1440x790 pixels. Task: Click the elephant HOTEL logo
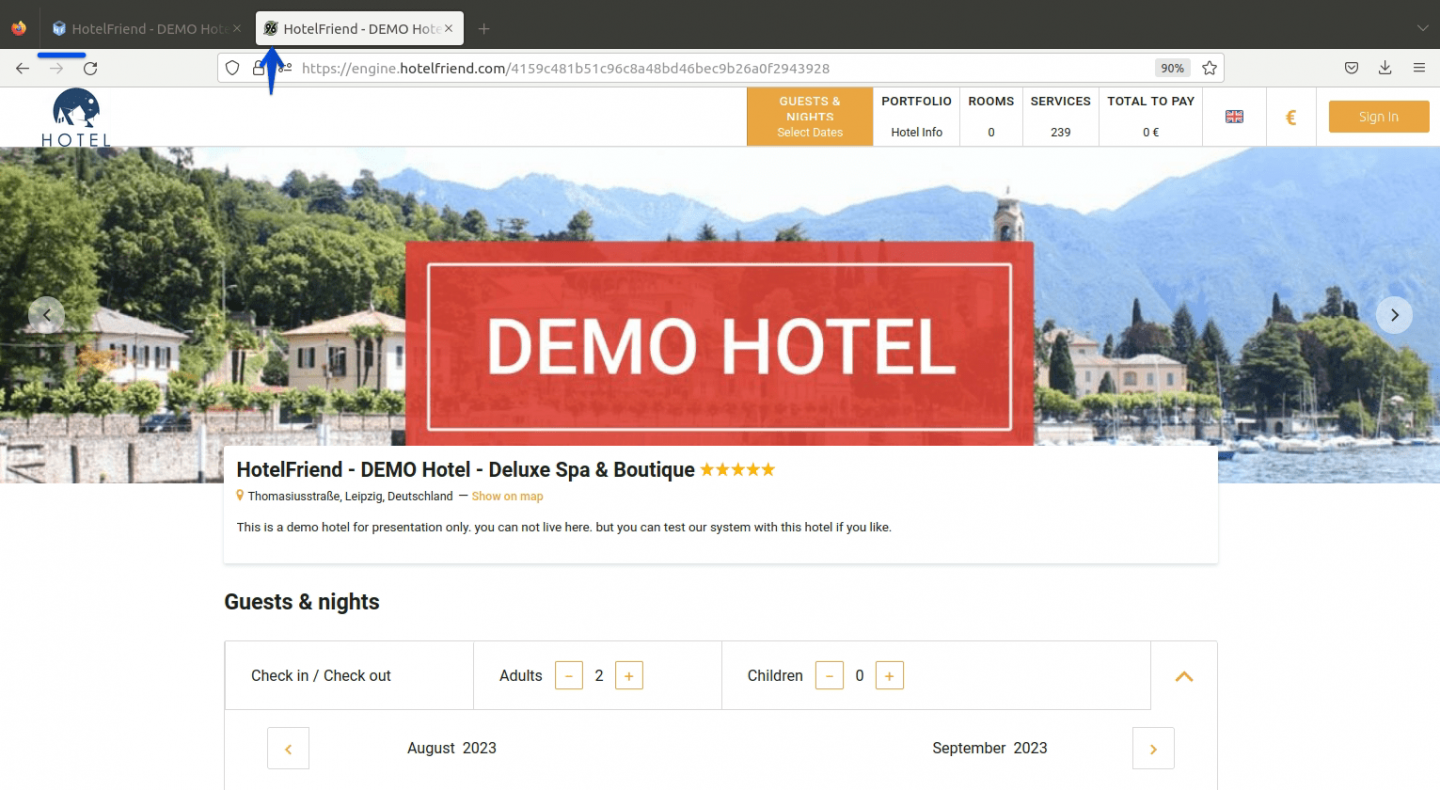tap(76, 117)
